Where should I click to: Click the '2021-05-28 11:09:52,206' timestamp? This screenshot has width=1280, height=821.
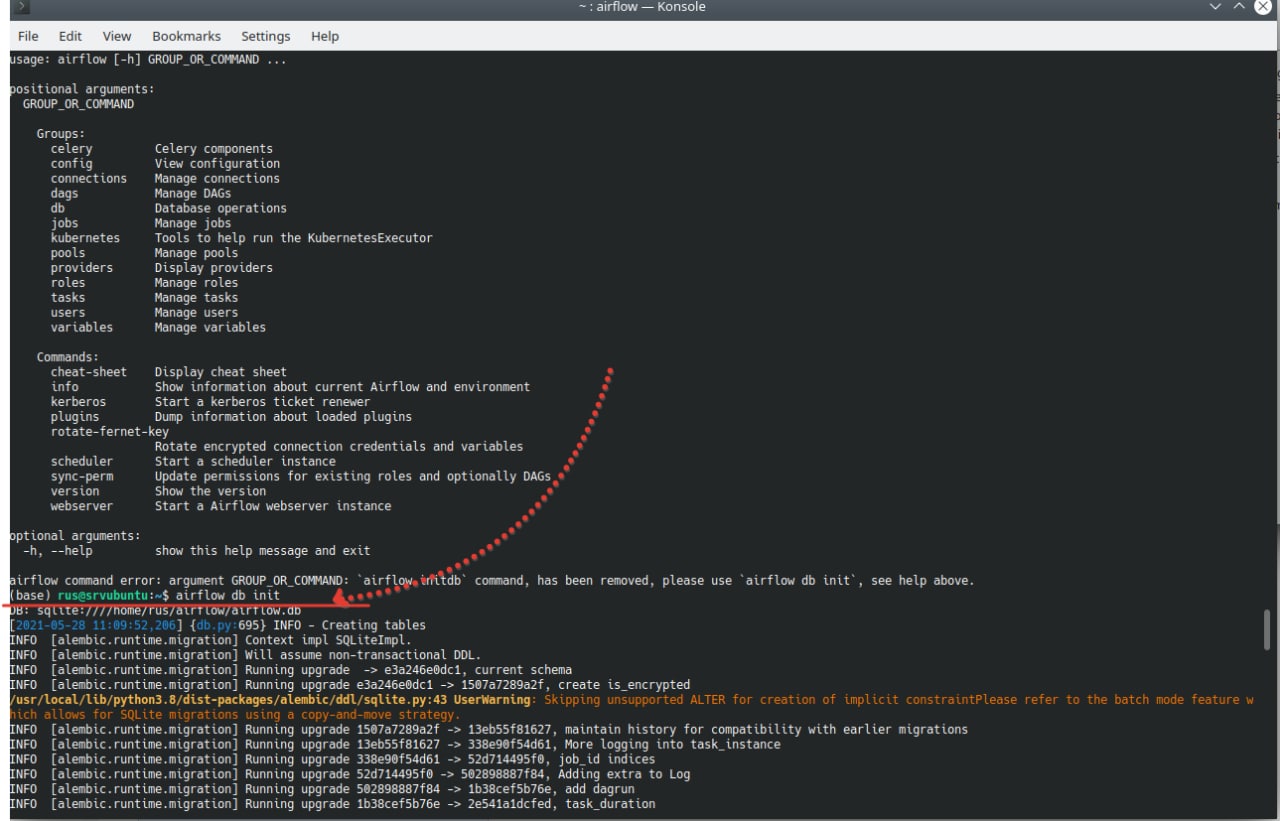pyautogui.click(x=95, y=625)
